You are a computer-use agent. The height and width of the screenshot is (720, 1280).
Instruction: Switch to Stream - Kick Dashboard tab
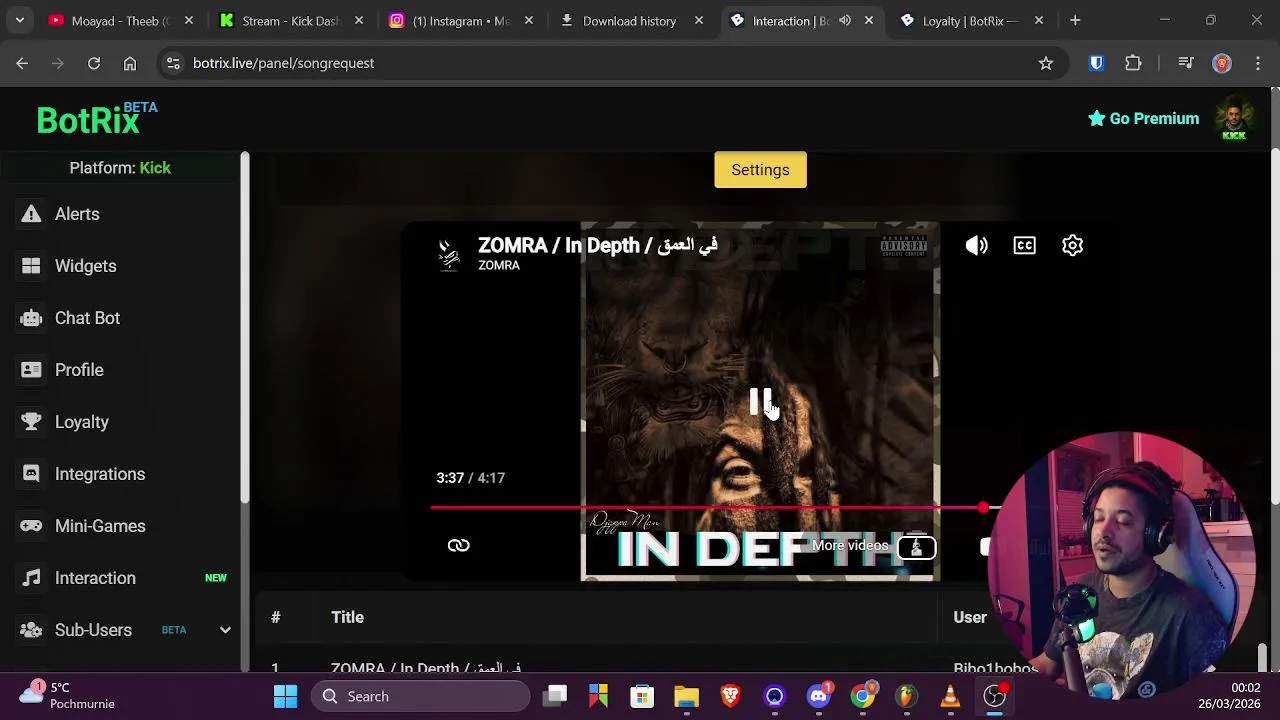tap(290, 20)
